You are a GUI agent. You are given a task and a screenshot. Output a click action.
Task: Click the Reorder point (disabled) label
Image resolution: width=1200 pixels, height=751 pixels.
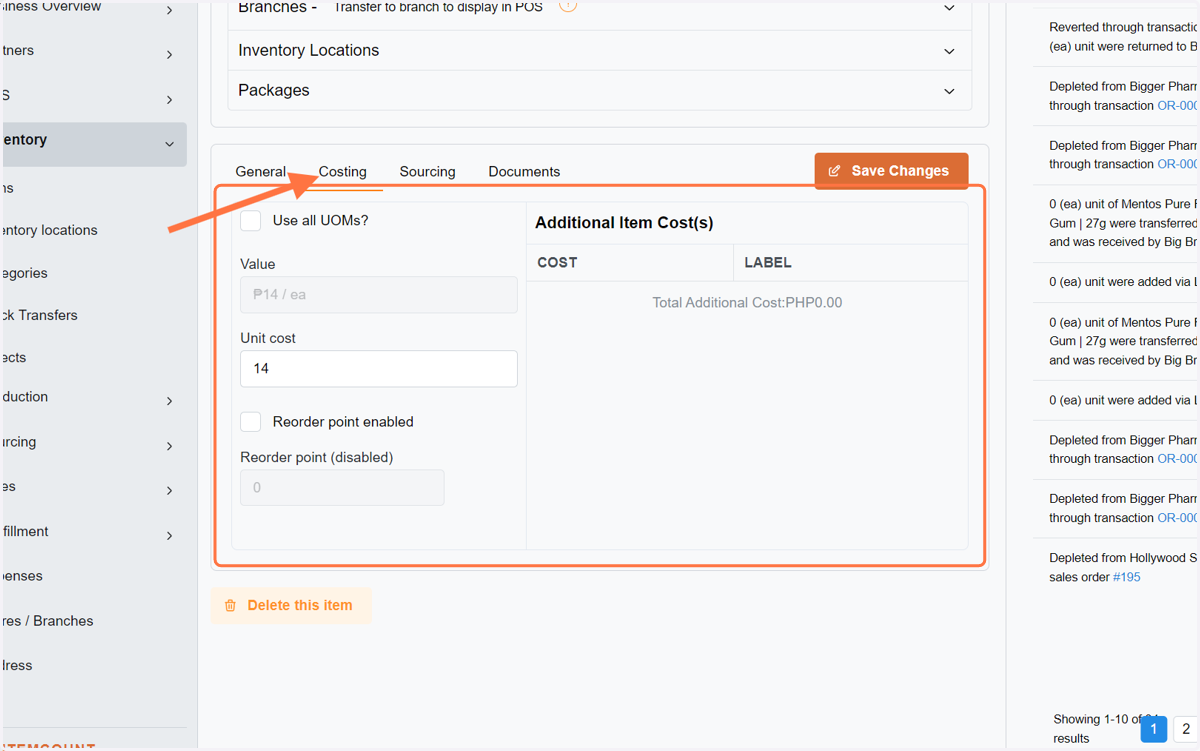(x=317, y=458)
